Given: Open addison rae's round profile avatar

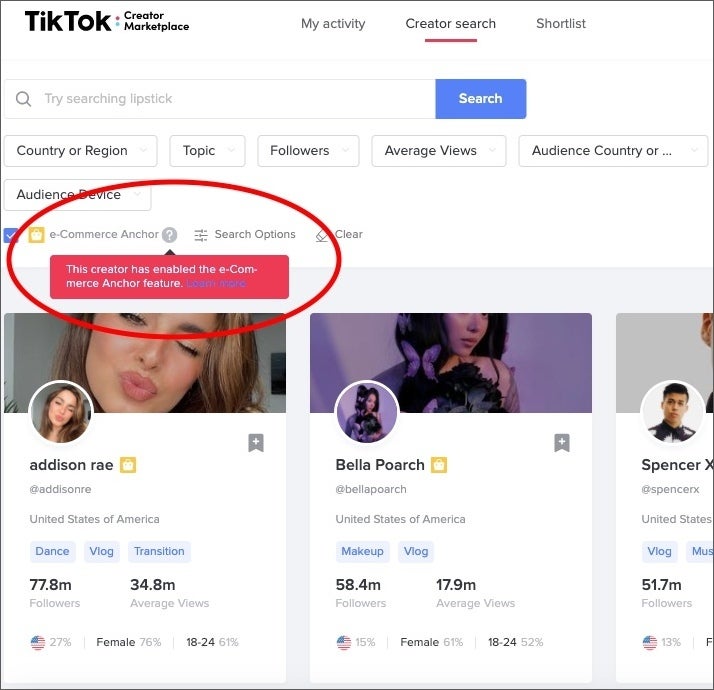Looking at the screenshot, I should tap(61, 413).
